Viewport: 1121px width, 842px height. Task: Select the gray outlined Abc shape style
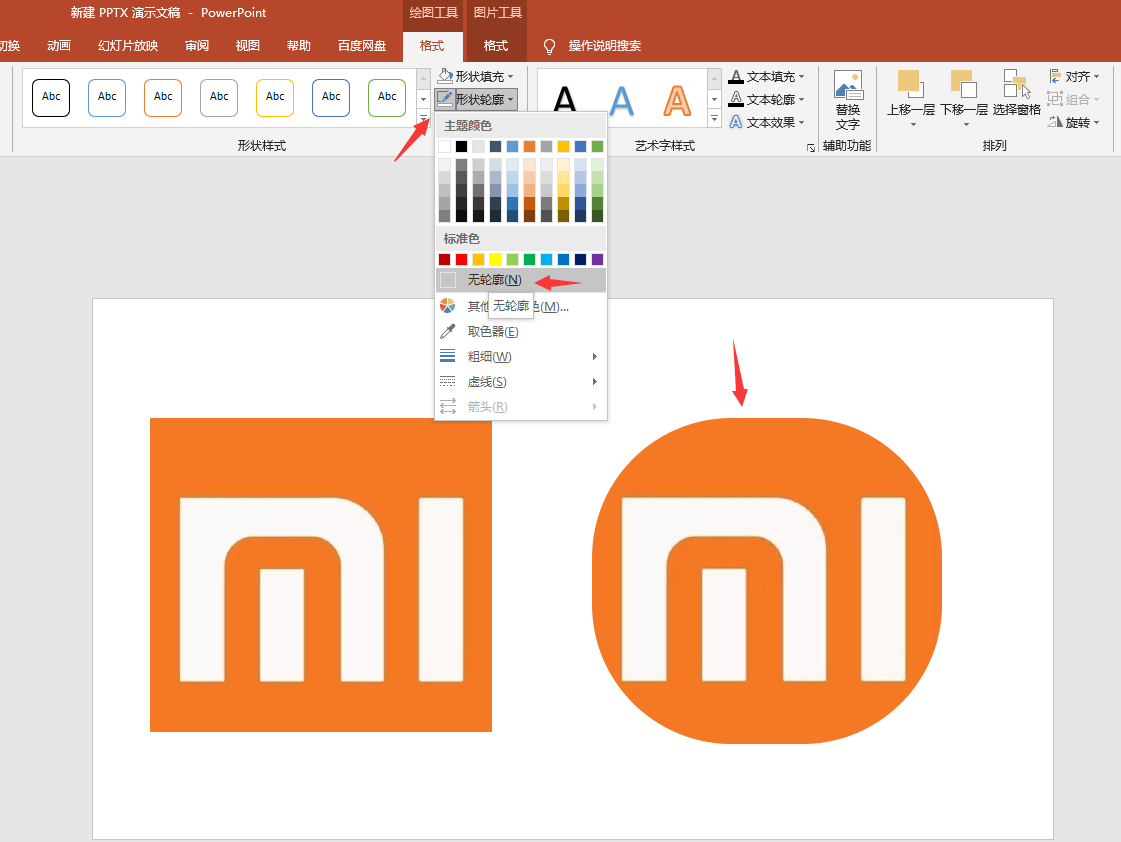click(x=219, y=97)
